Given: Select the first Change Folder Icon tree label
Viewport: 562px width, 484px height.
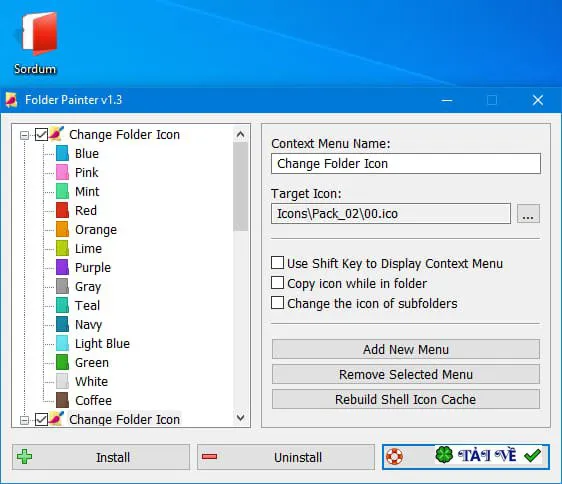Looking at the screenshot, I should point(124,134).
